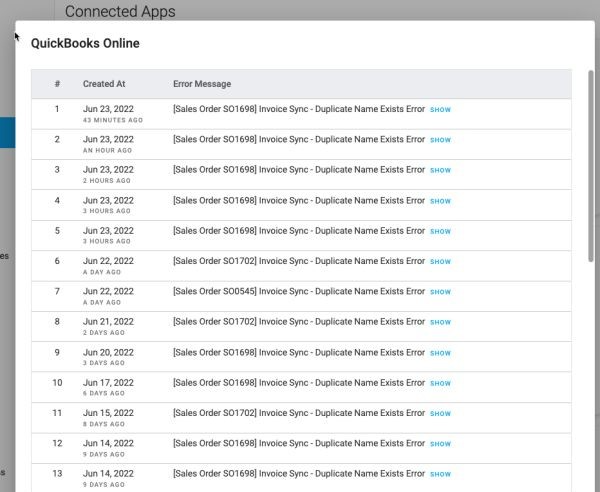600x492 pixels.
Task: Show details for error row 4
Action: 440,201
